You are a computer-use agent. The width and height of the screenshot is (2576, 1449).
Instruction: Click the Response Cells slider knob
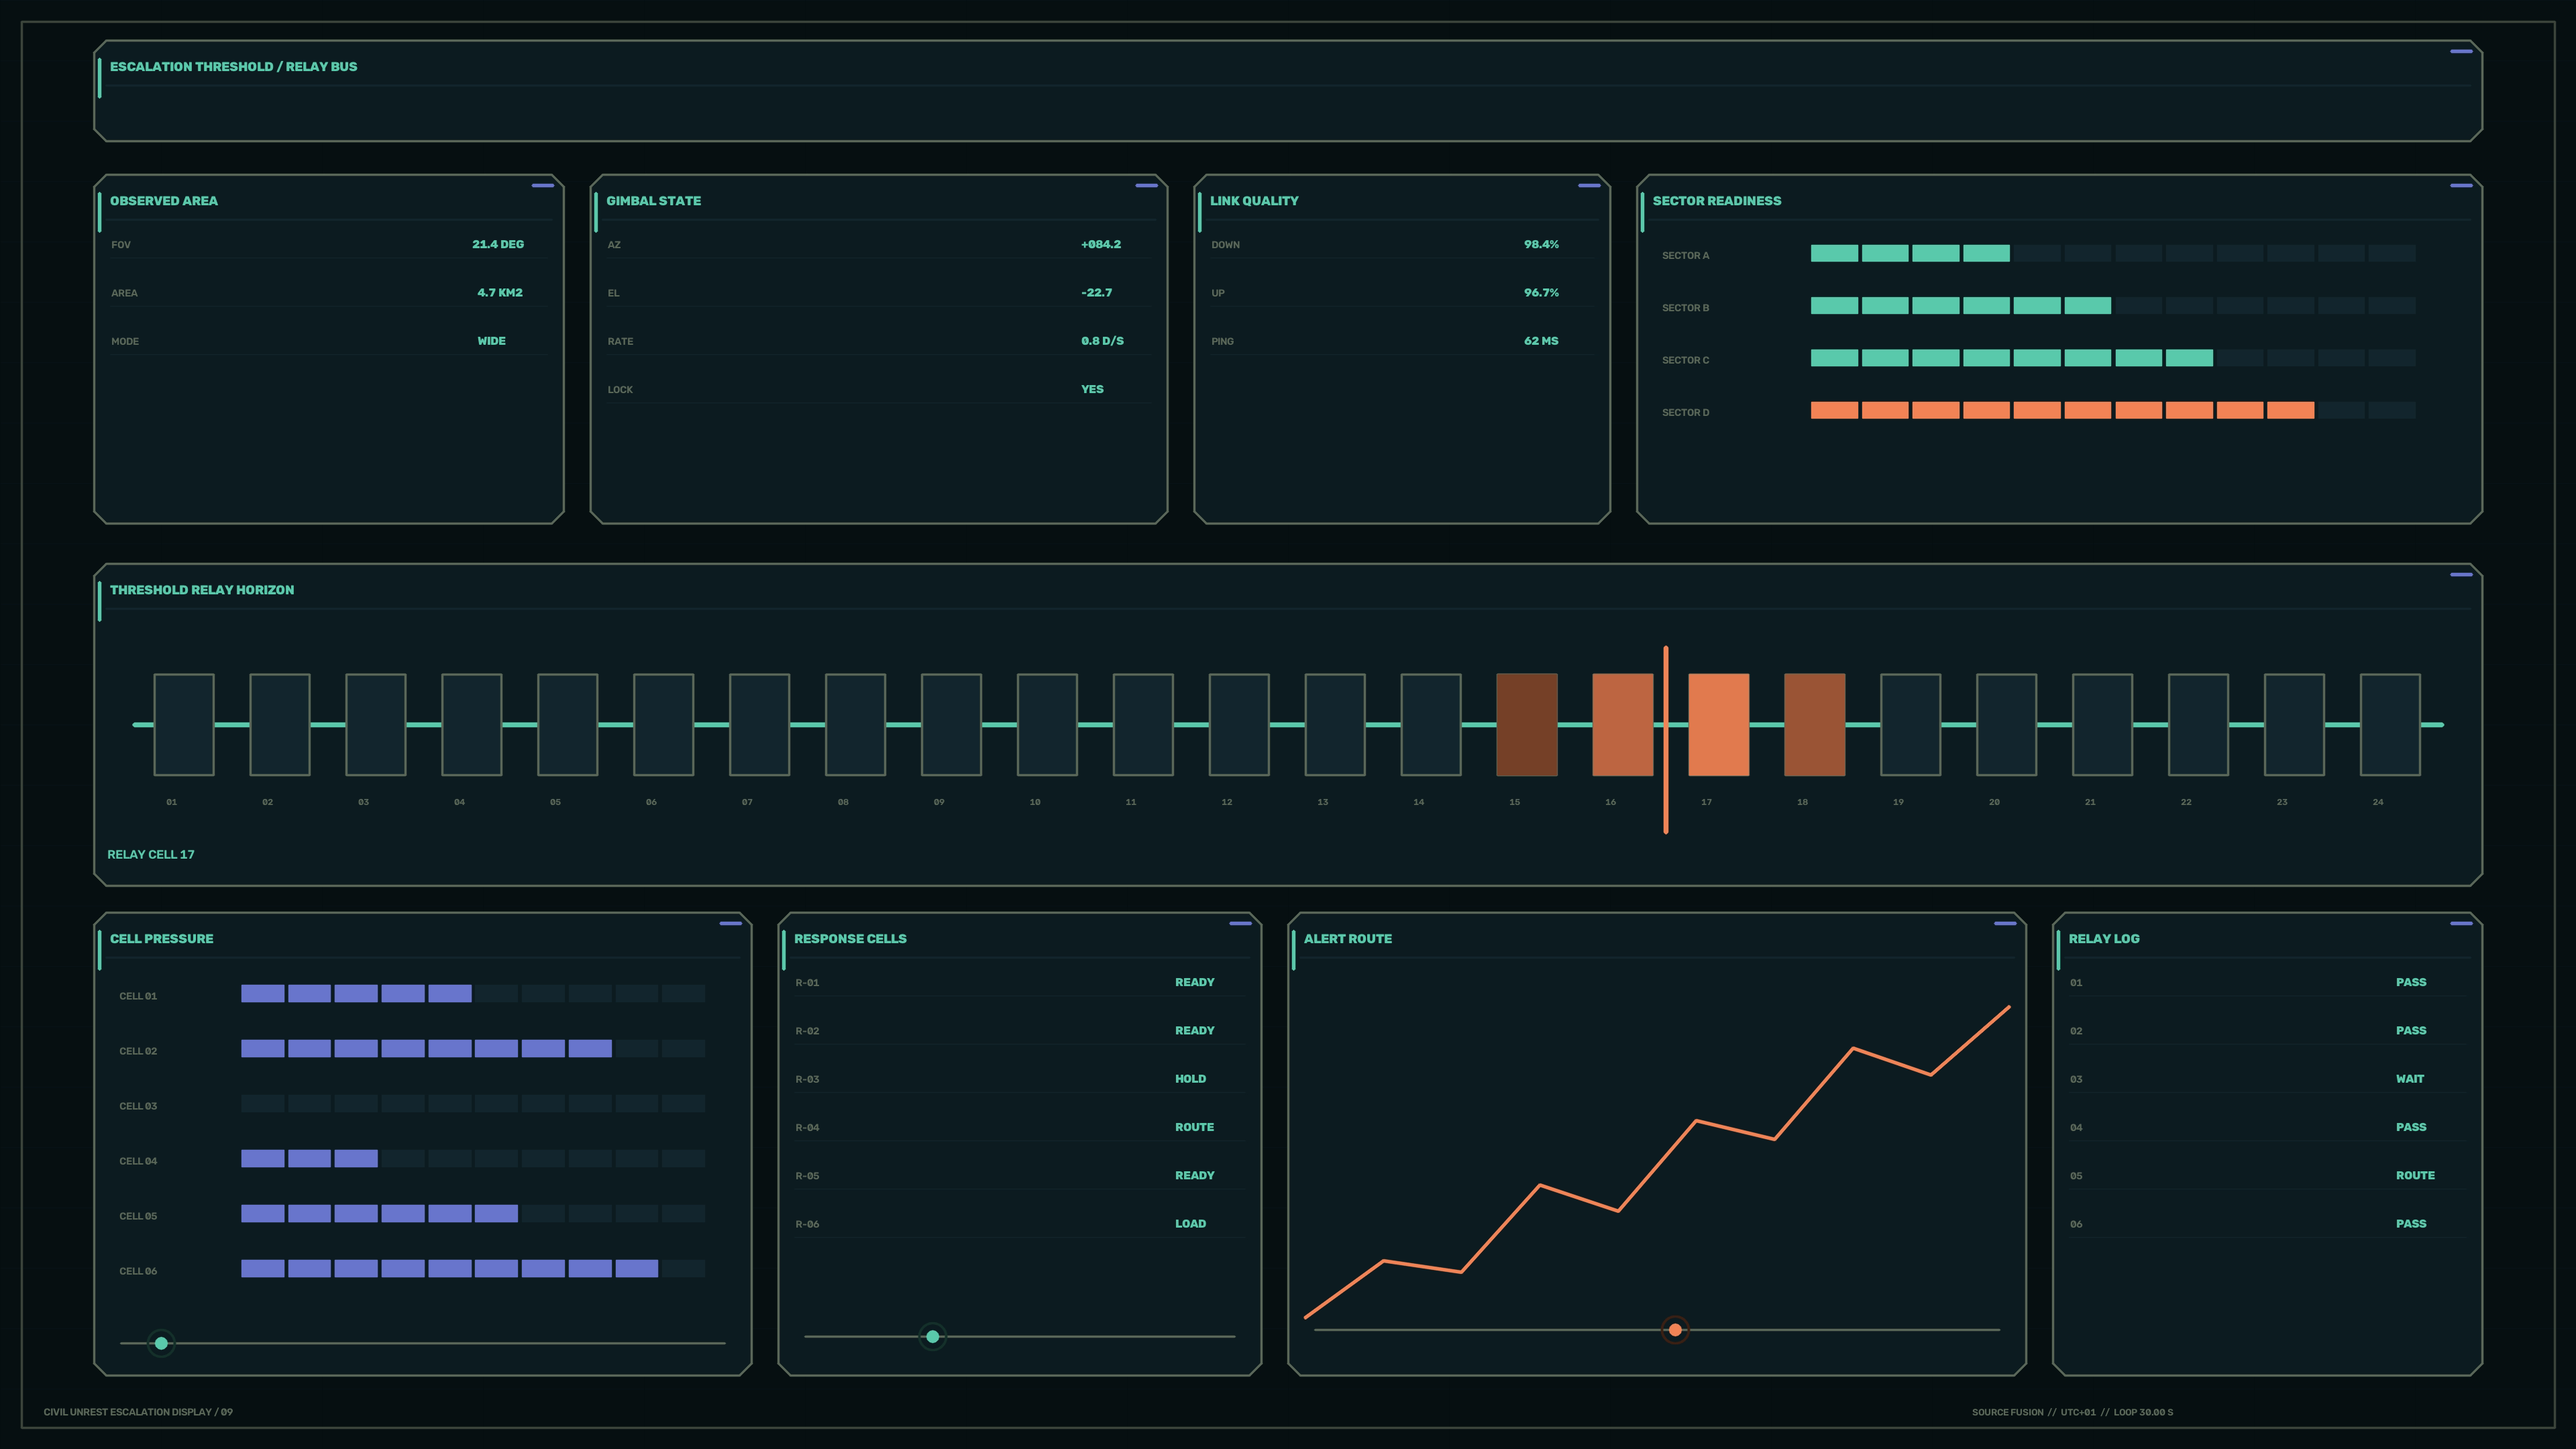point(933,1336)
